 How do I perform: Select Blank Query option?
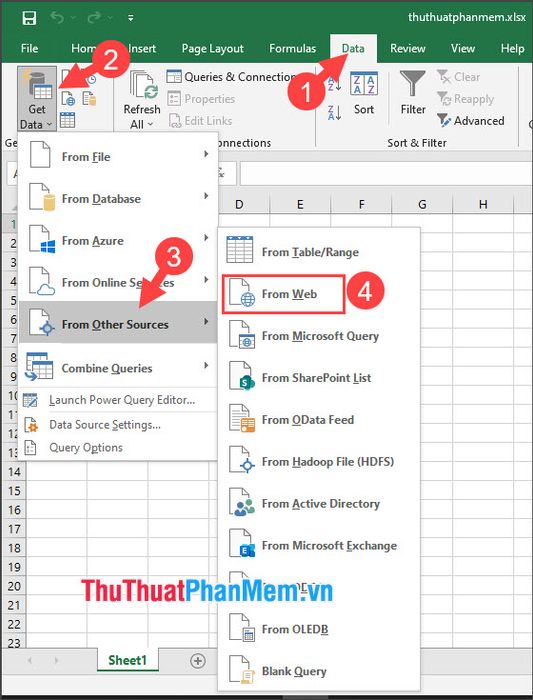319,671
